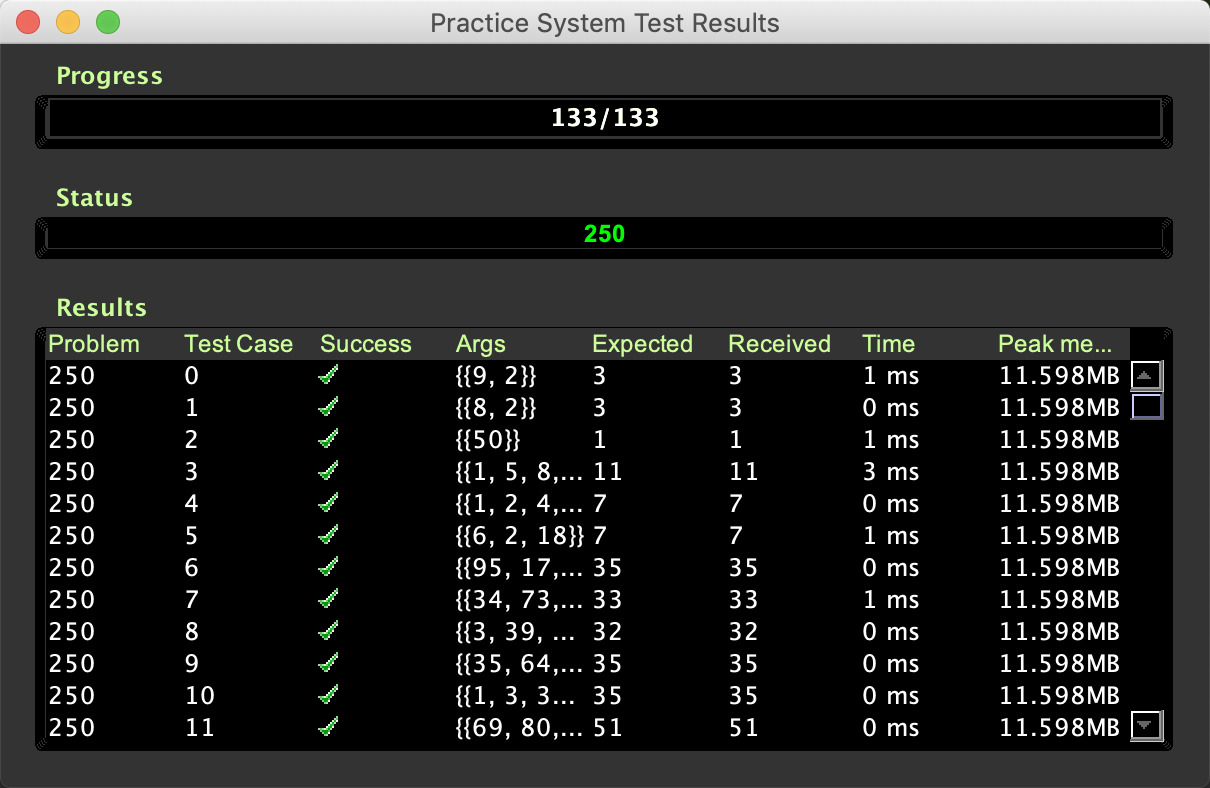Click the green checkmark for test case 0

pos(327,376)
